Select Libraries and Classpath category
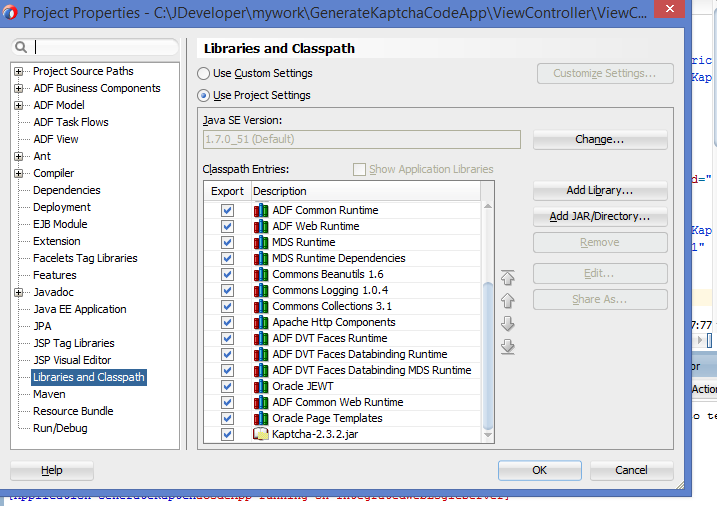The width and height of the screenshot is (717, 506). (89, 377)
